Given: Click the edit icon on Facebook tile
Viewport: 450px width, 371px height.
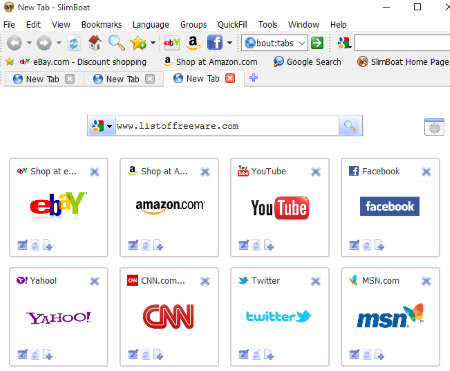Looking at the screenshot, I should pos(354,245).
